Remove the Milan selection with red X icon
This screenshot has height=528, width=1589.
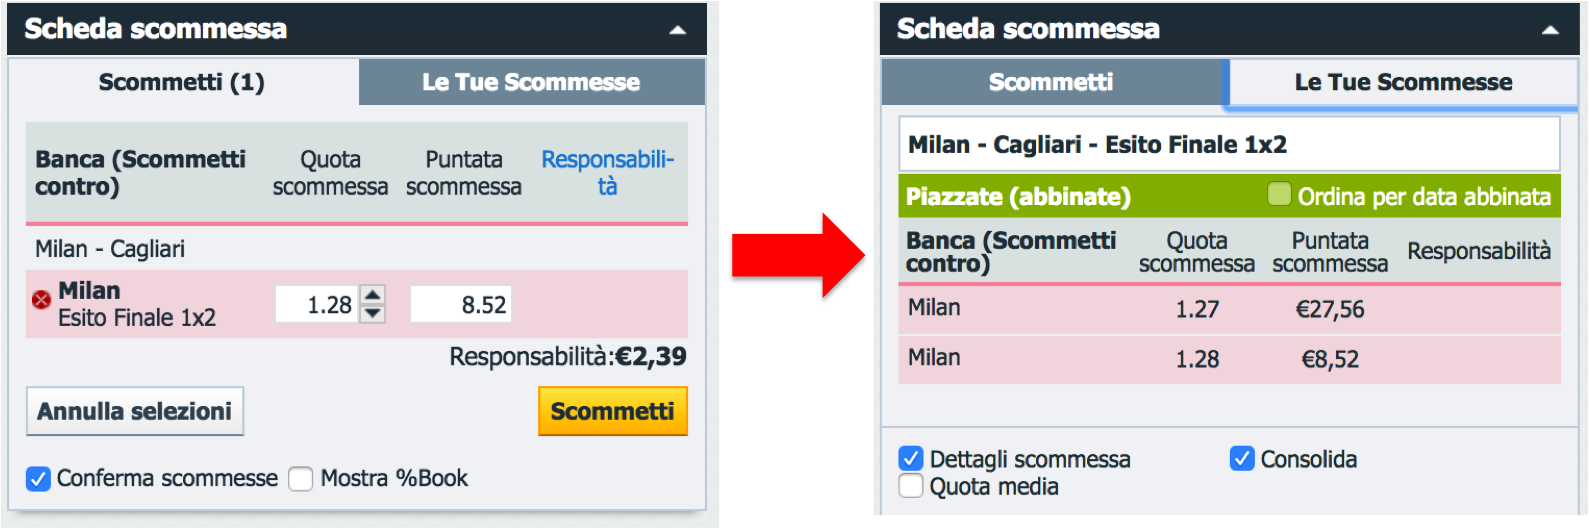click(x=41, y=300)
